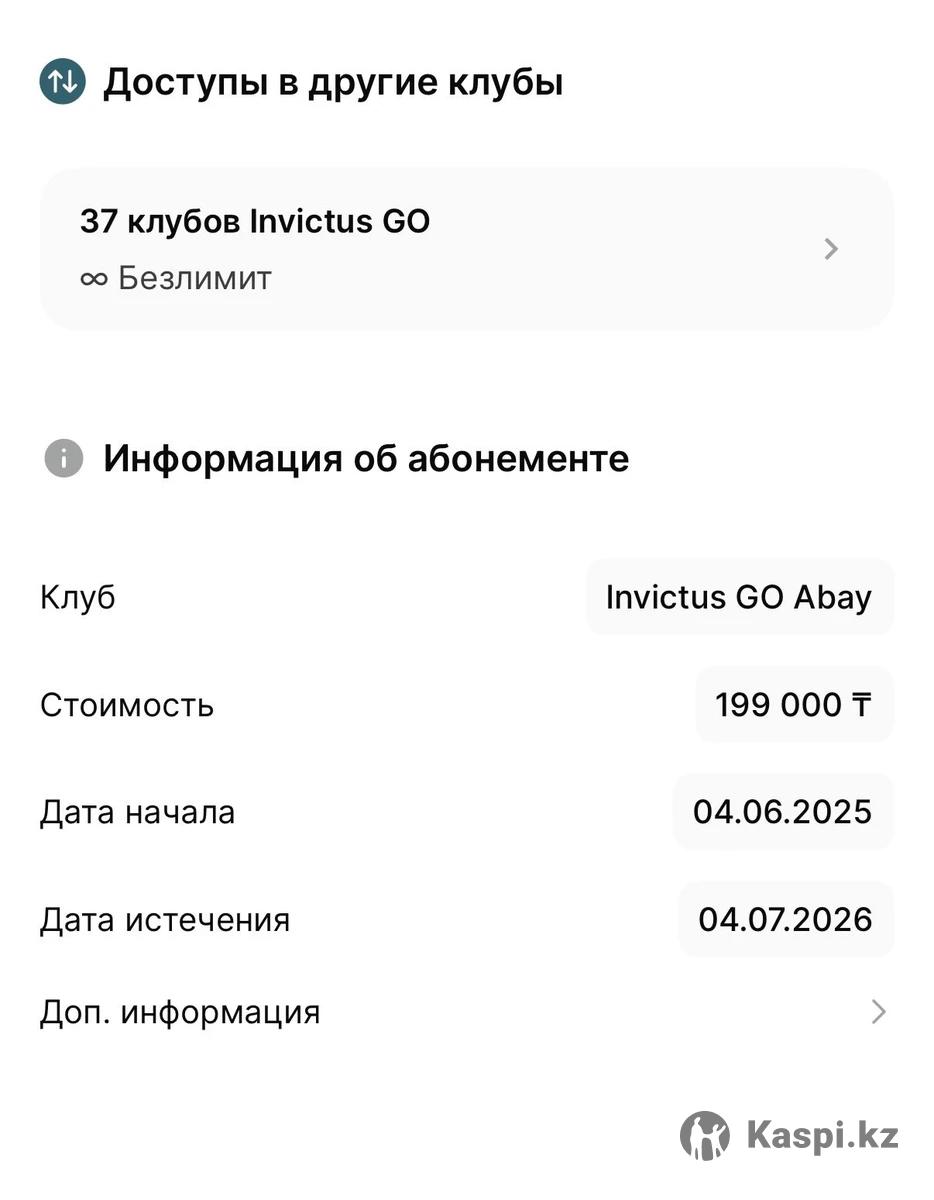
Task: Select the Invictus GO Abay club value
Action: [x=739, y=597]
